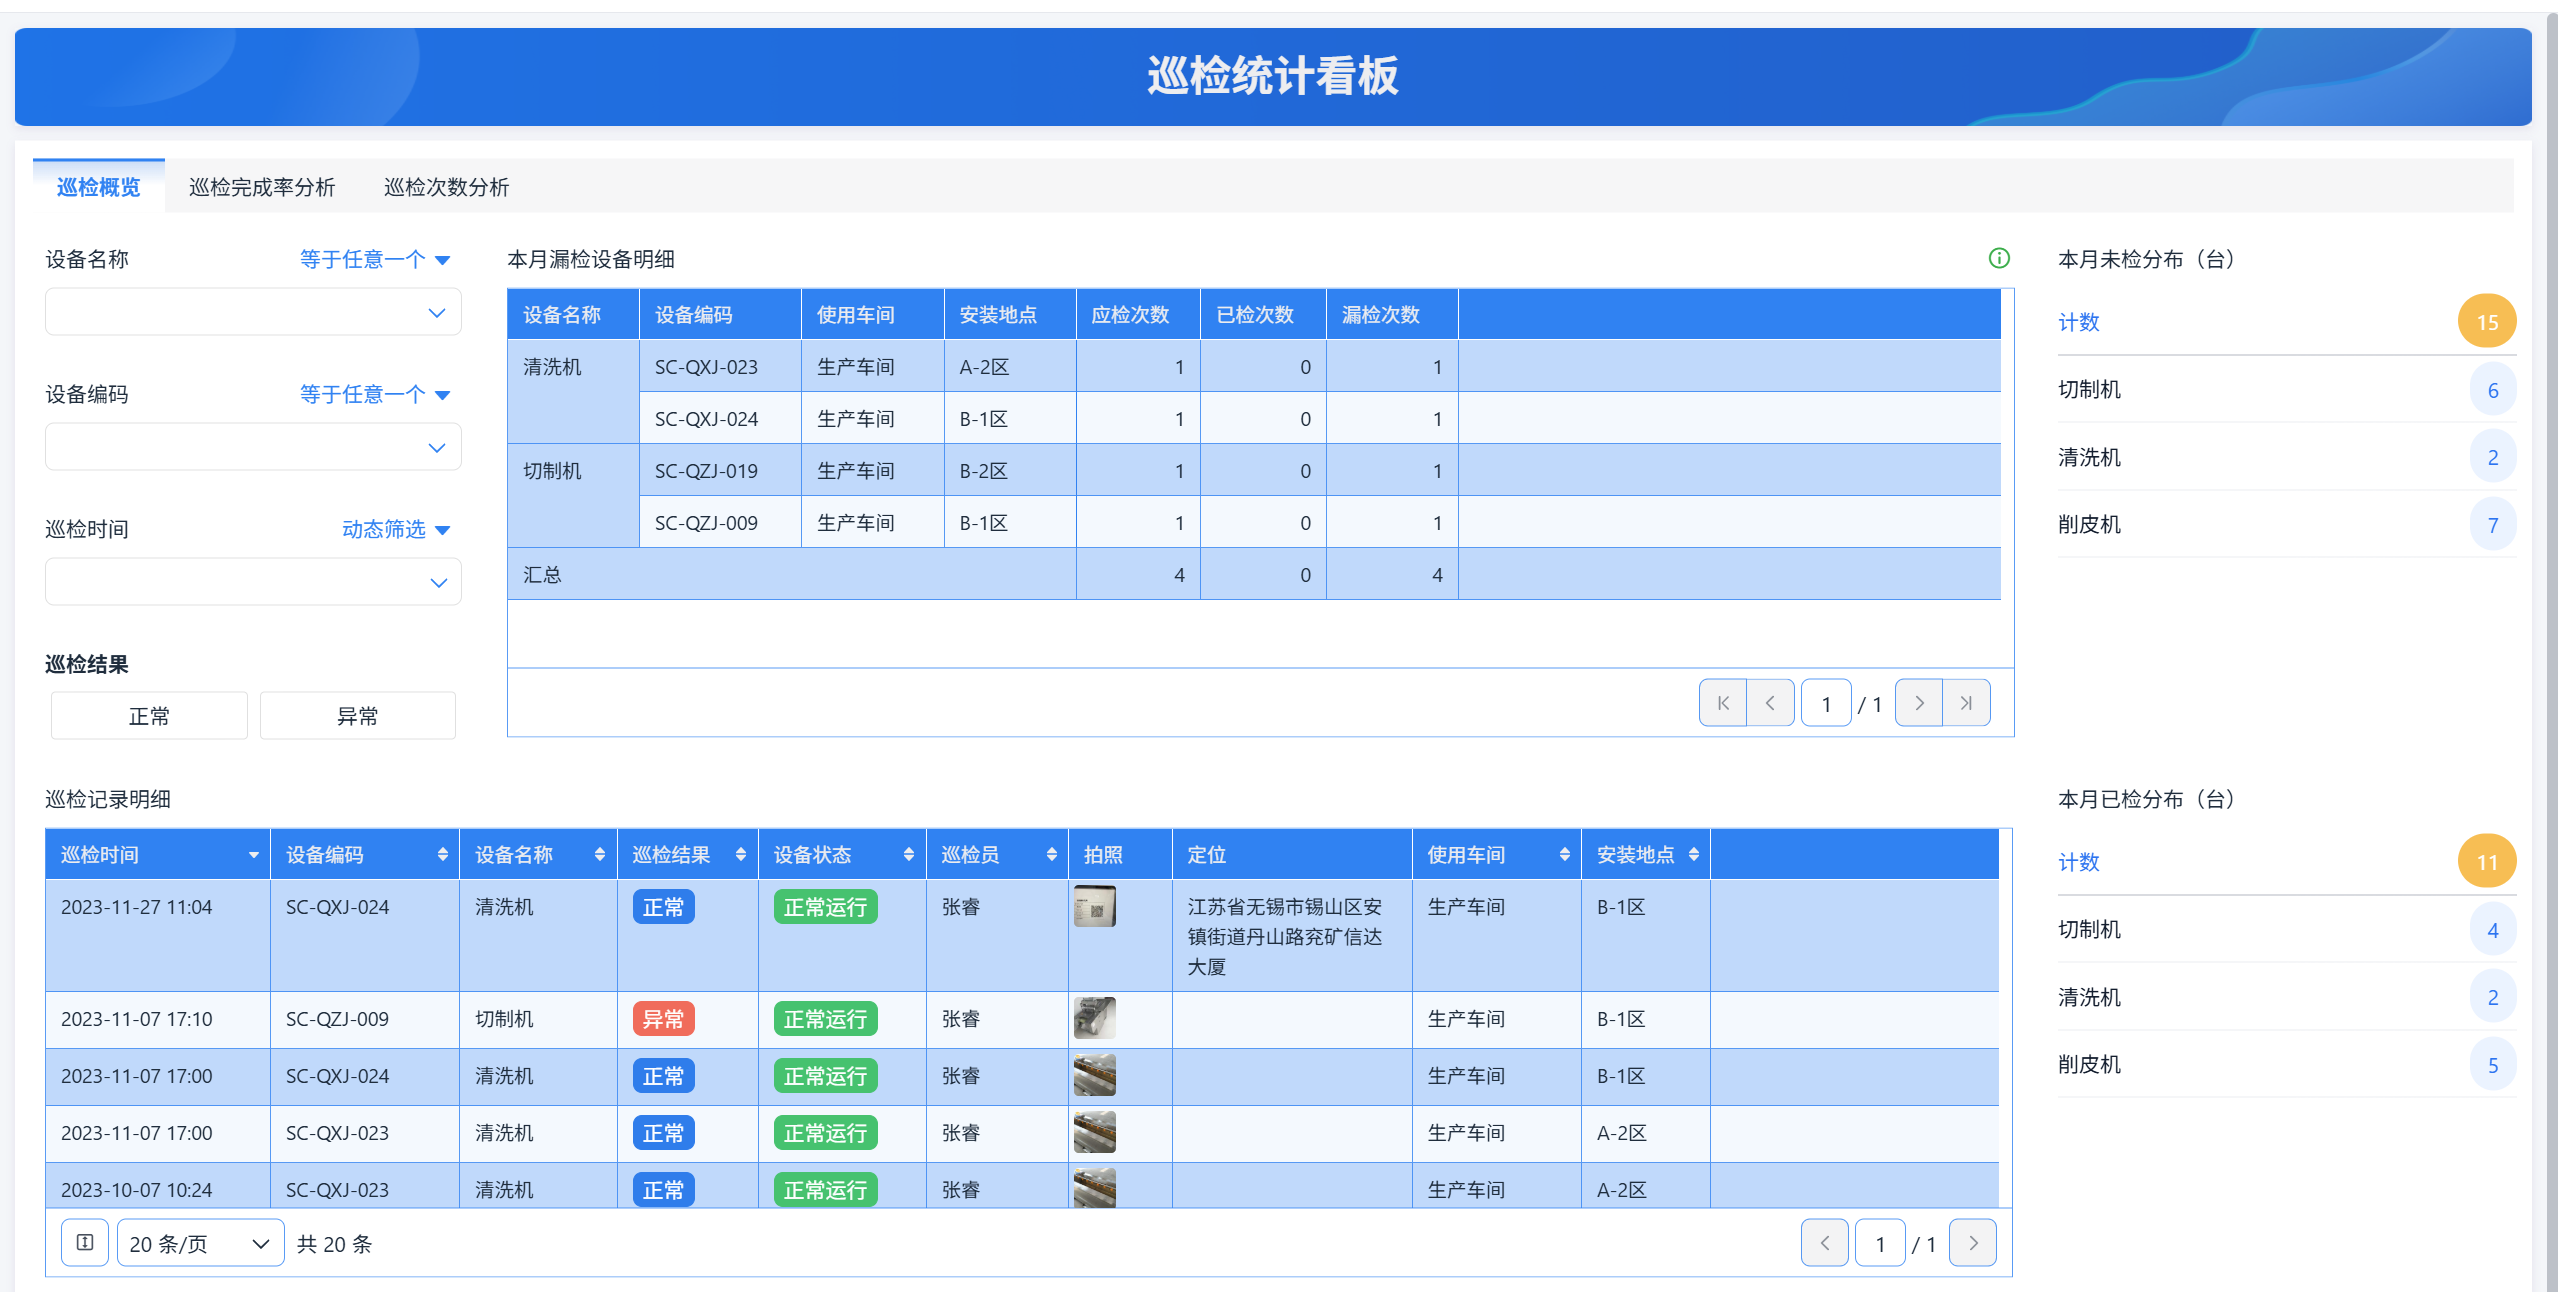The image size is (2558, 1292).
Task: Go to last page in the missed-inspection table
Action: [x=1966, y=703]
